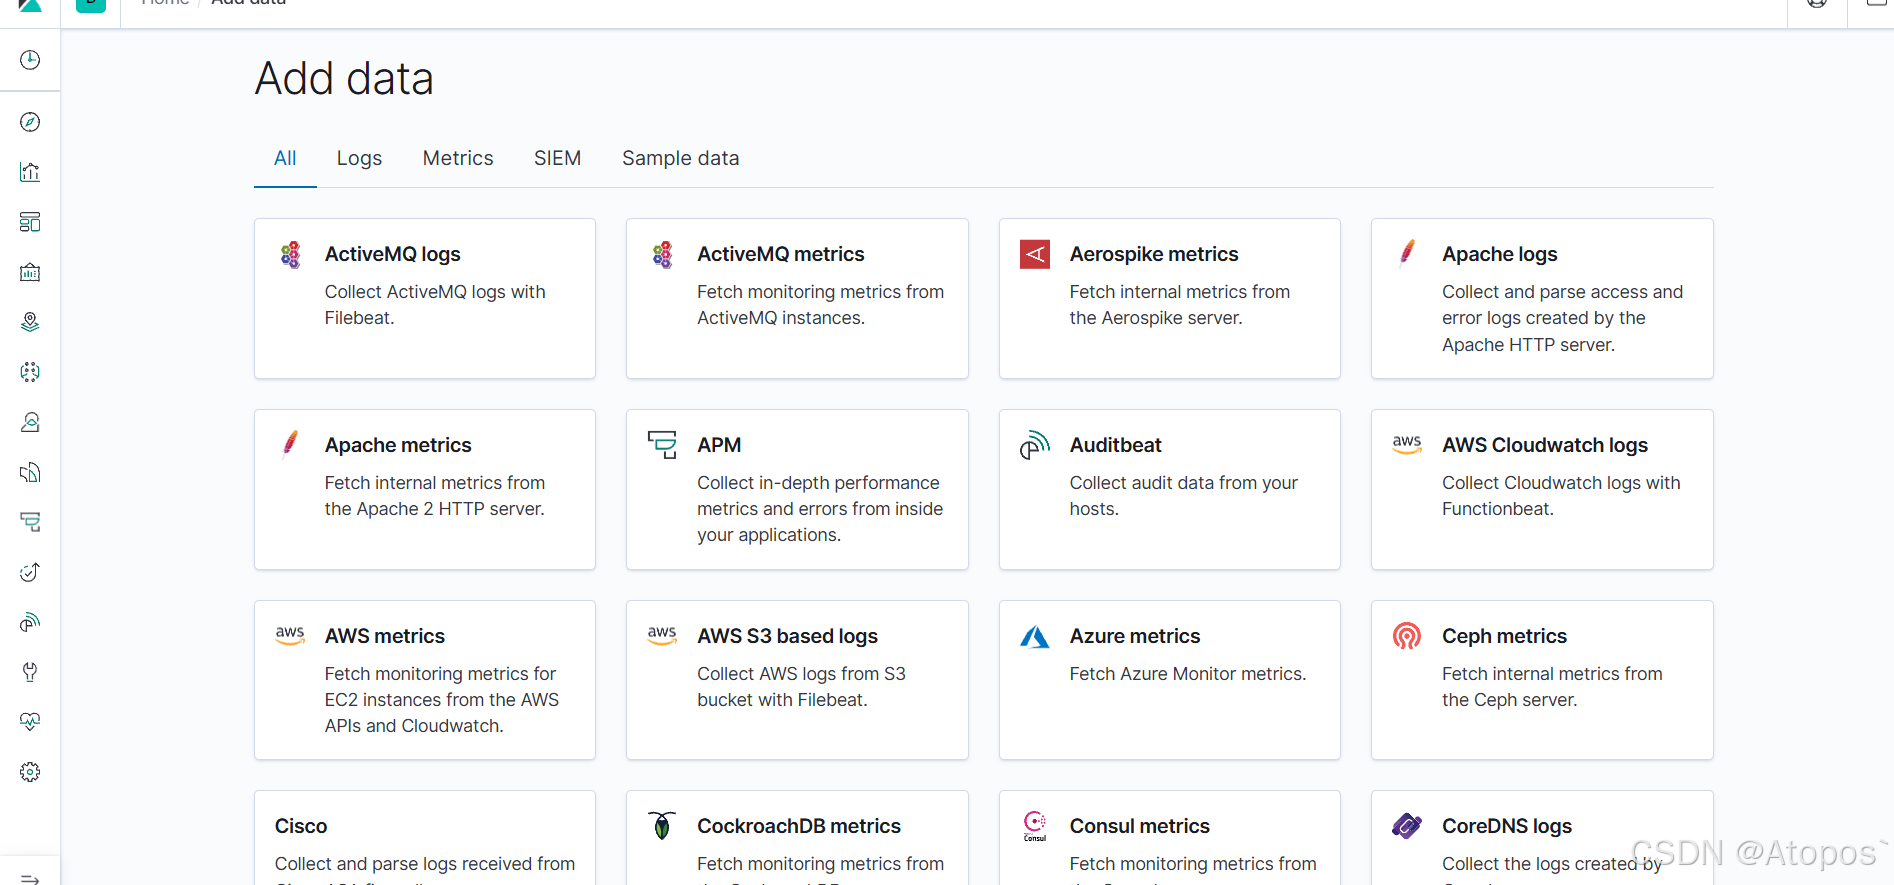Image resolution: width=1894 pixels, height=885 pixels.
Task: Open the APM app from the sidebar
Action: pyautogui.click(x=30, y=522)
